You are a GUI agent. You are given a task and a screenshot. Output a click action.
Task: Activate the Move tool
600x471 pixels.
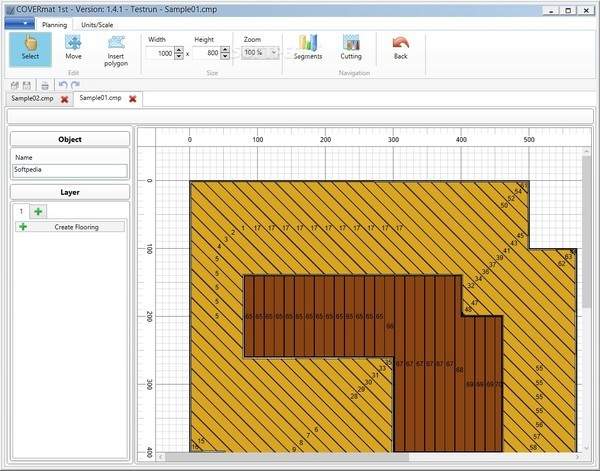(73, 48)
